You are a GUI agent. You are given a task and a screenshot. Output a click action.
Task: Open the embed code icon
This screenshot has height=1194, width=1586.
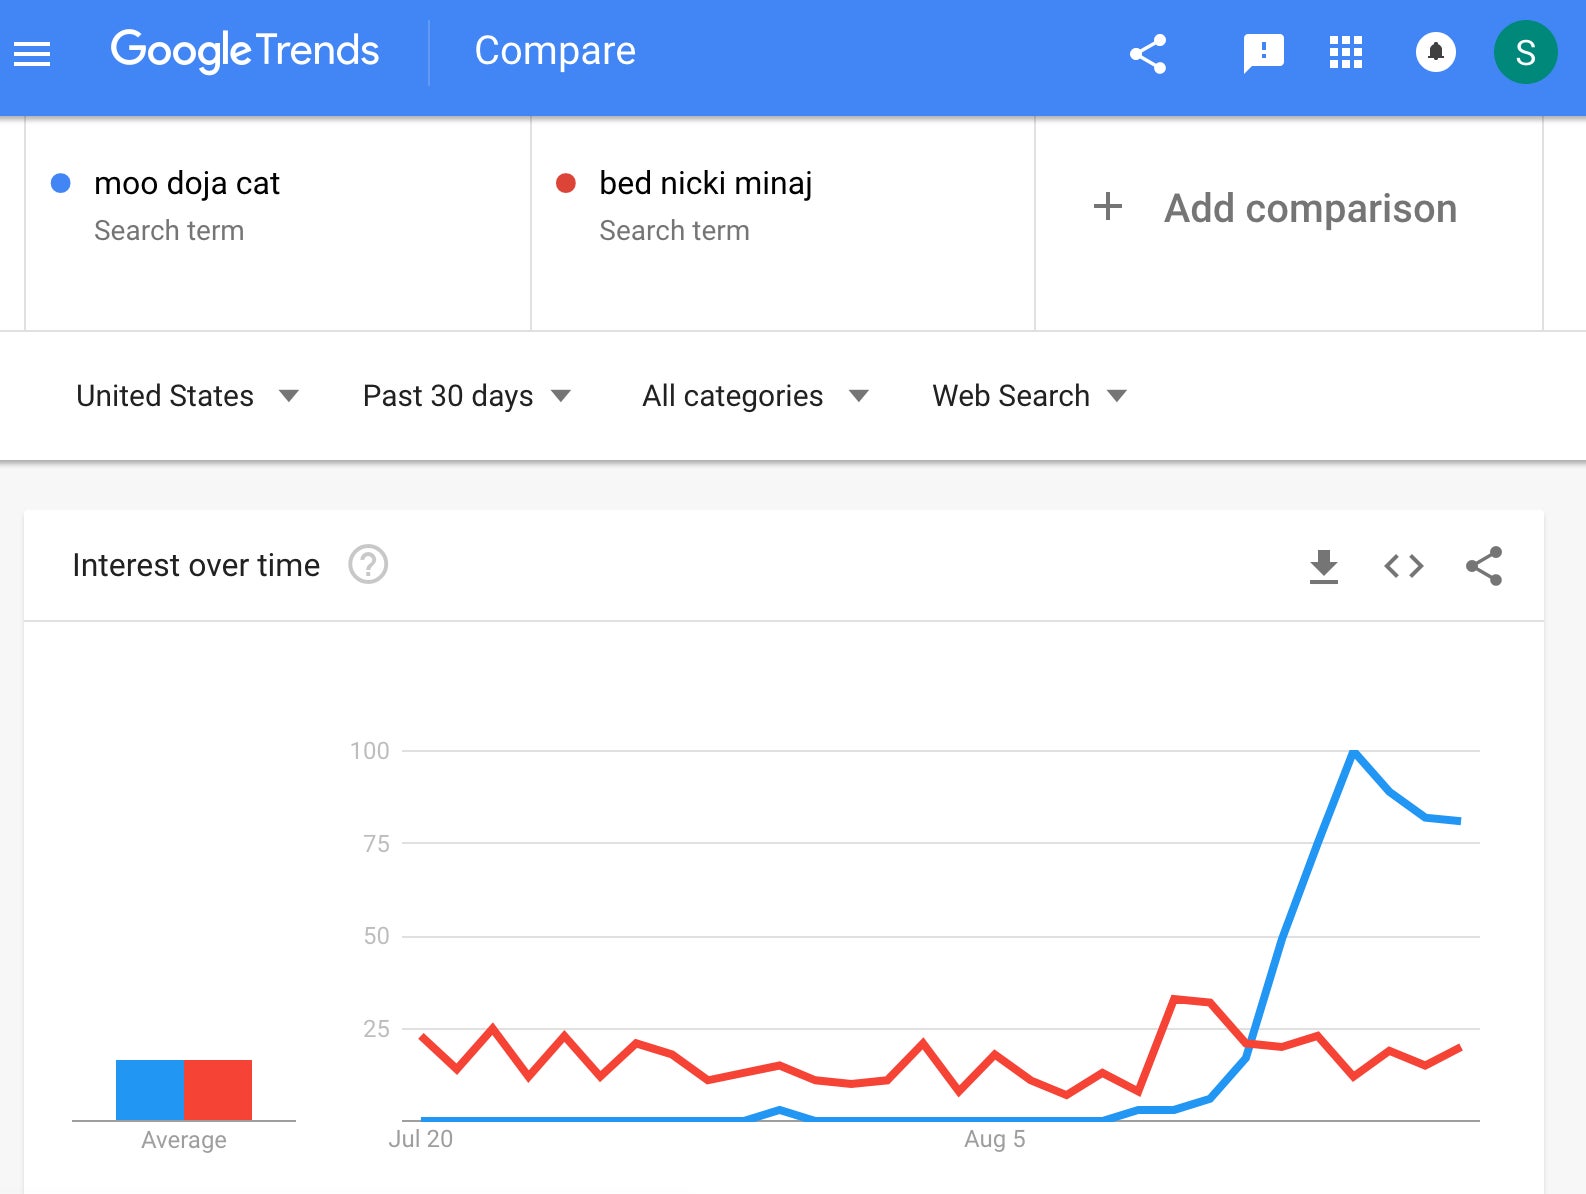(x=1403, y=566)
